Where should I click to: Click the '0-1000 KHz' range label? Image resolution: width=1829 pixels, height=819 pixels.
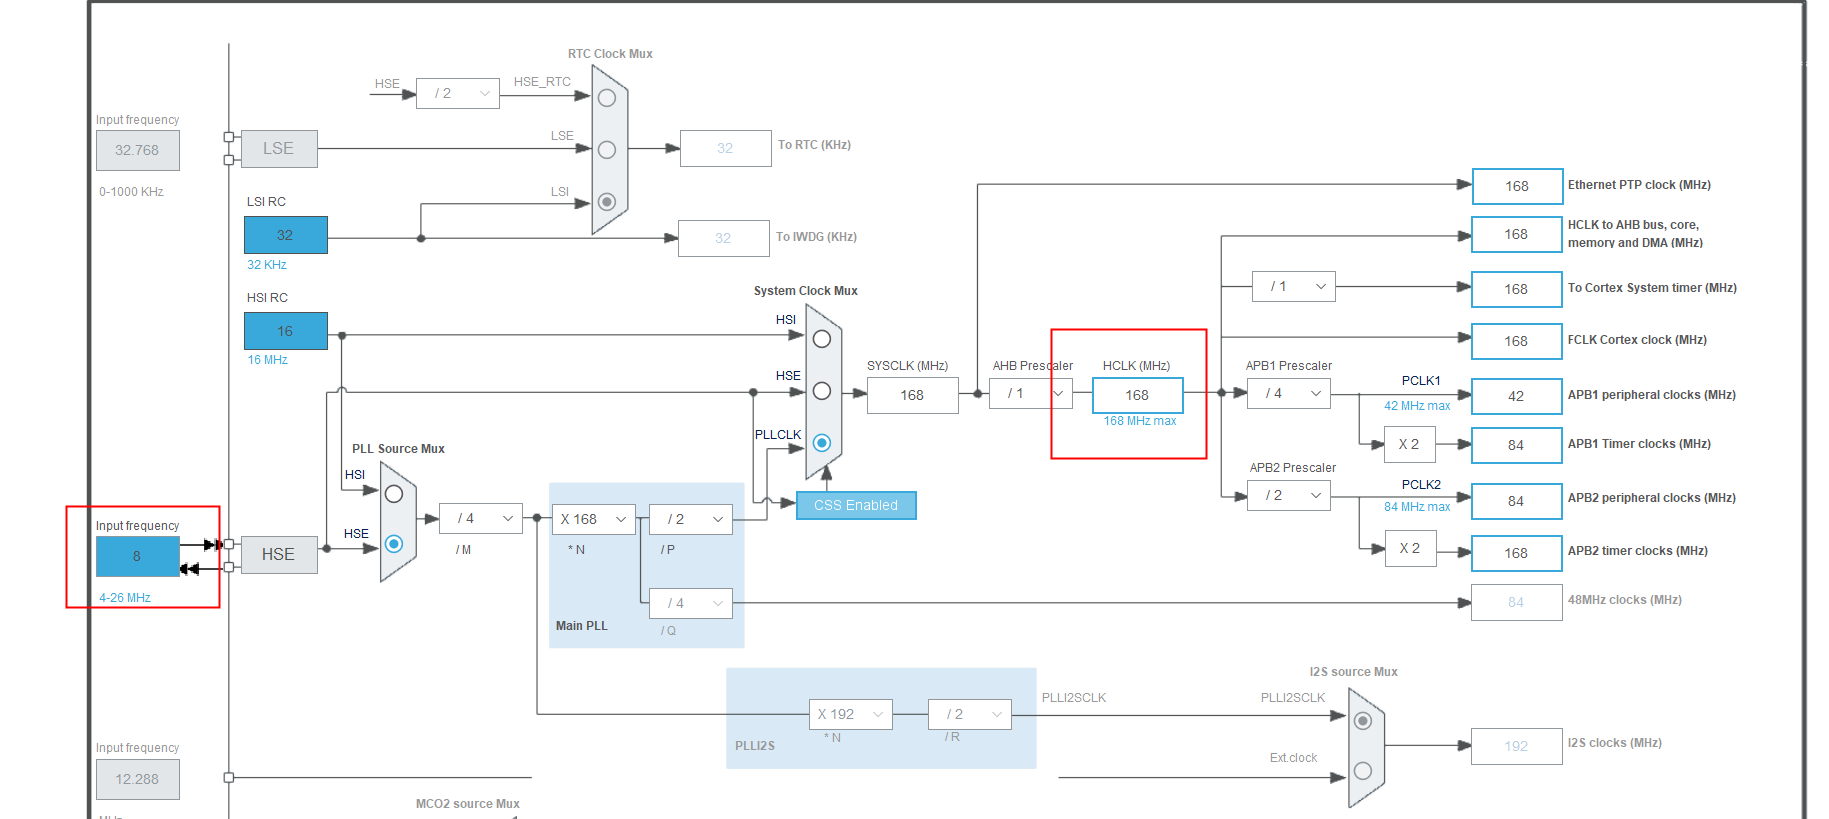point(131,192)
